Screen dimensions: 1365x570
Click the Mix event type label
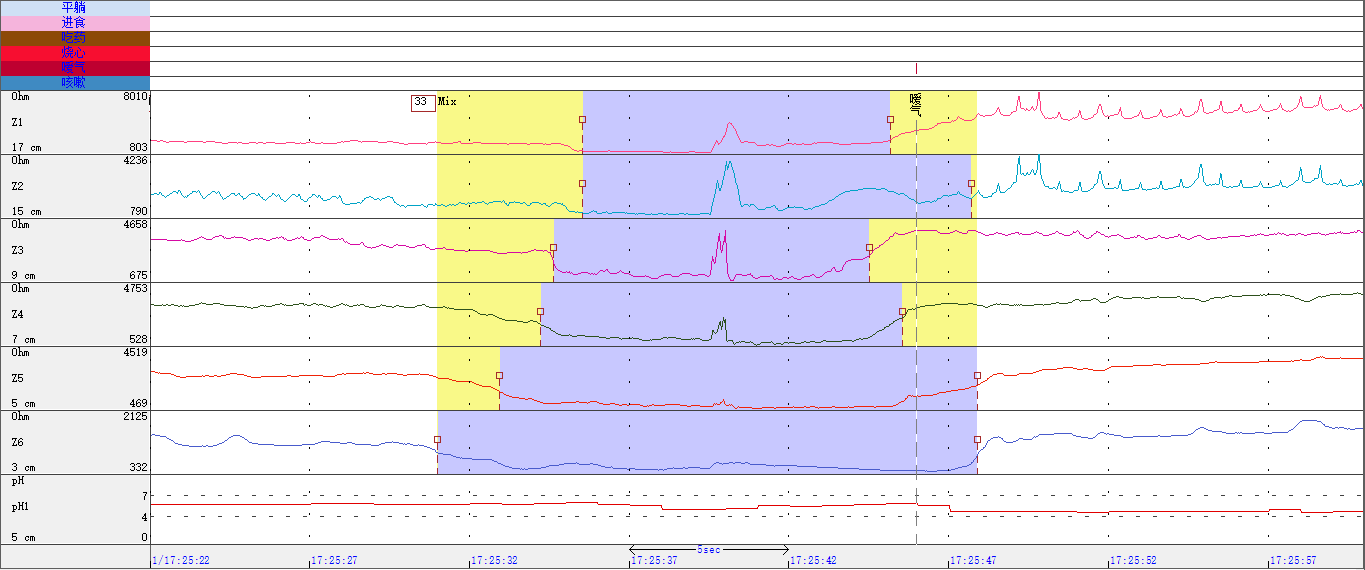click(447, 102)
